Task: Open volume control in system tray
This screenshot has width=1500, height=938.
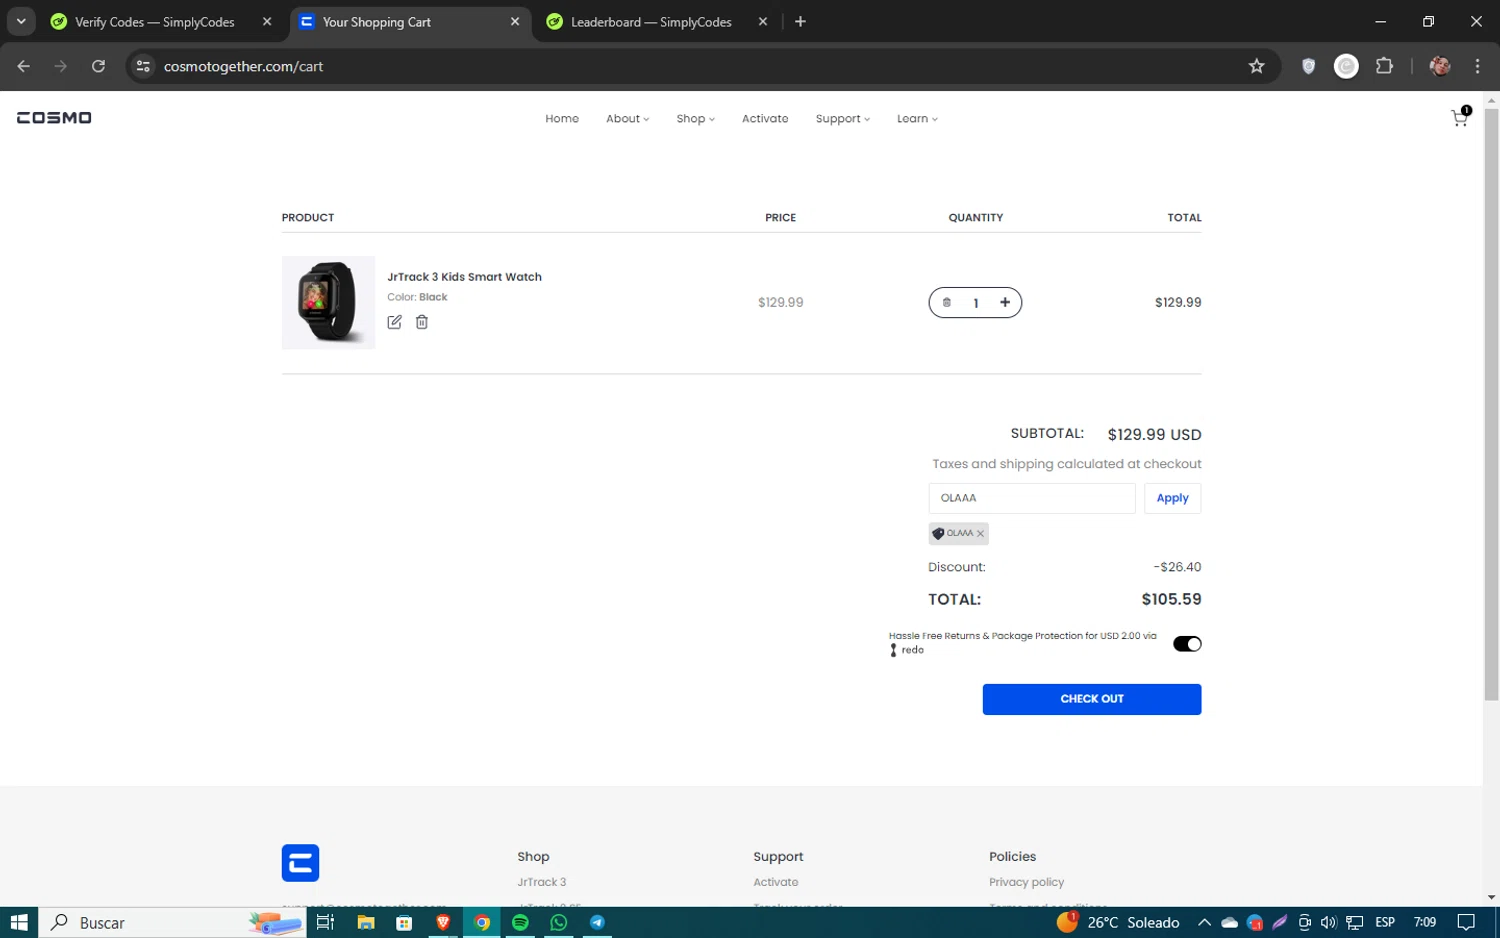Action: tap(1328, 922)
